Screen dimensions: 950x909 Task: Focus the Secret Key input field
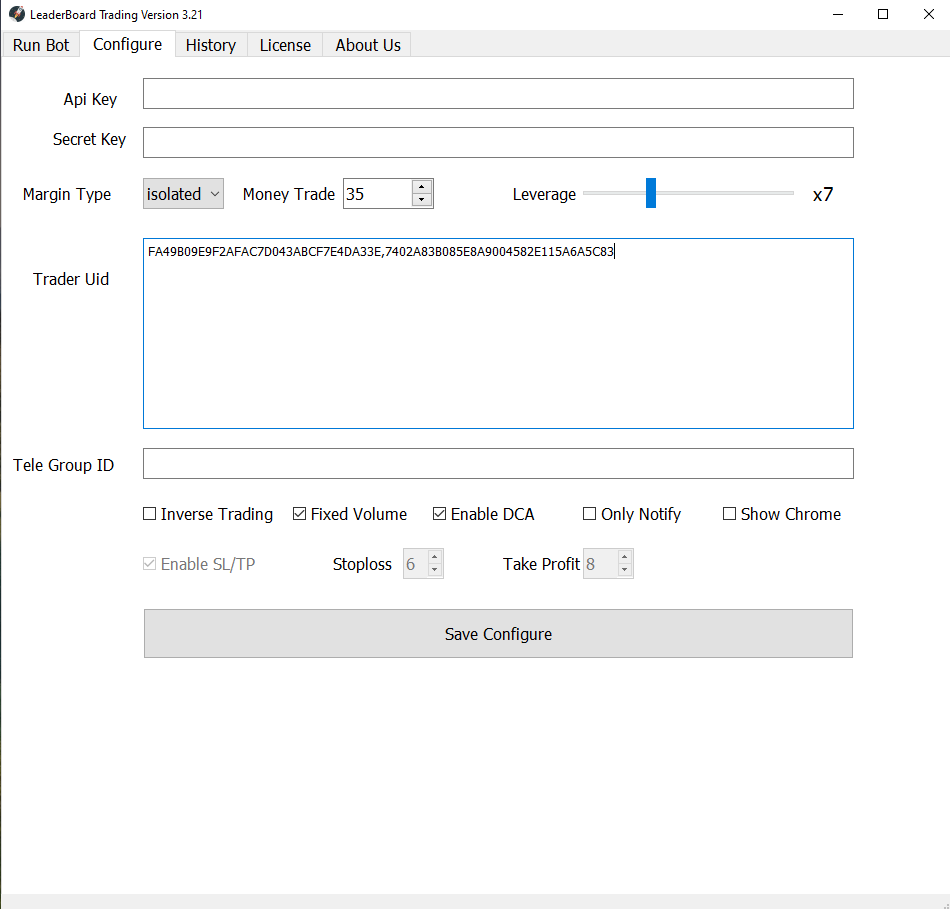click(498, 142)
